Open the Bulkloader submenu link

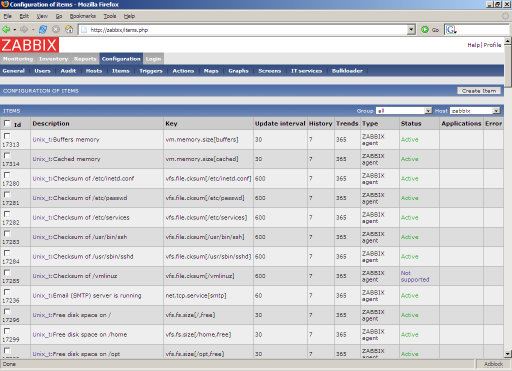(347, 71)
